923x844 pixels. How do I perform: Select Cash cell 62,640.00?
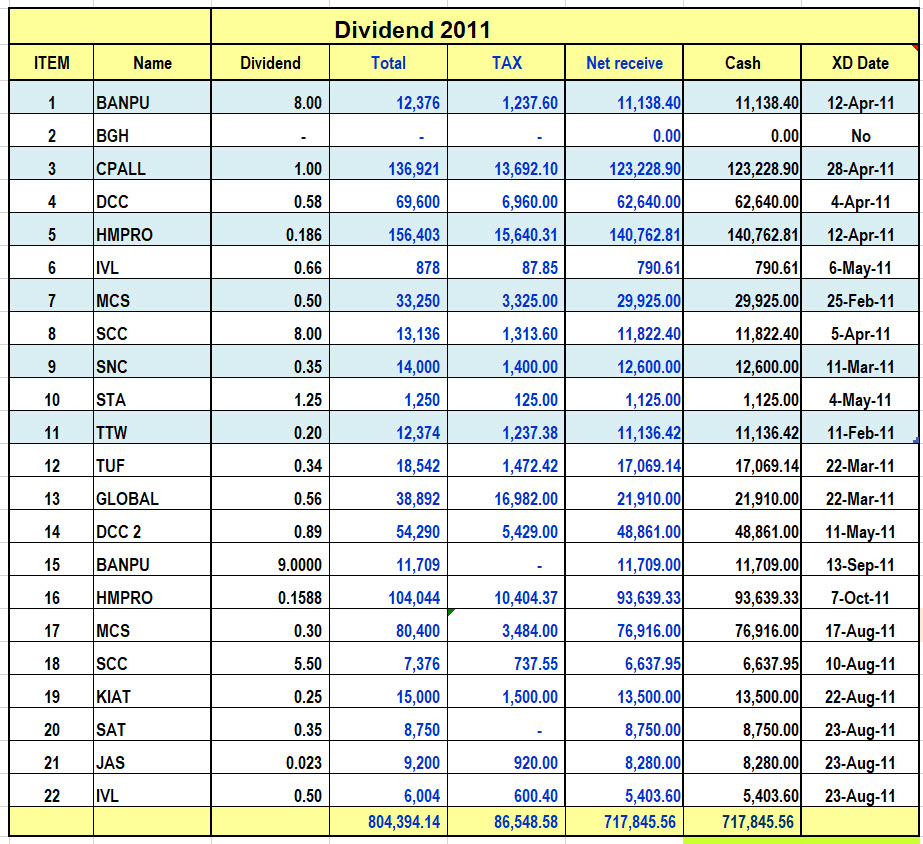(742, 197)
